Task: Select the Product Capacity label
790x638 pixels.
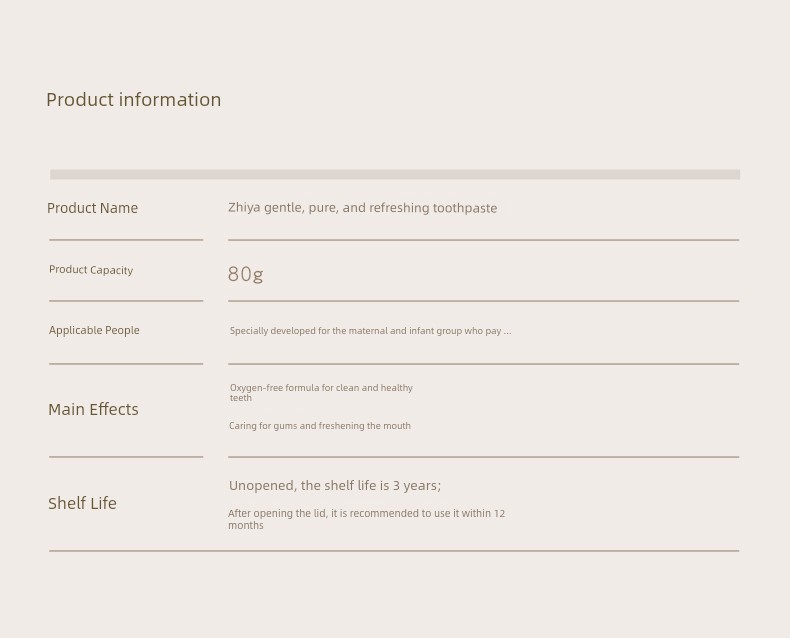Action: (91, 270)
